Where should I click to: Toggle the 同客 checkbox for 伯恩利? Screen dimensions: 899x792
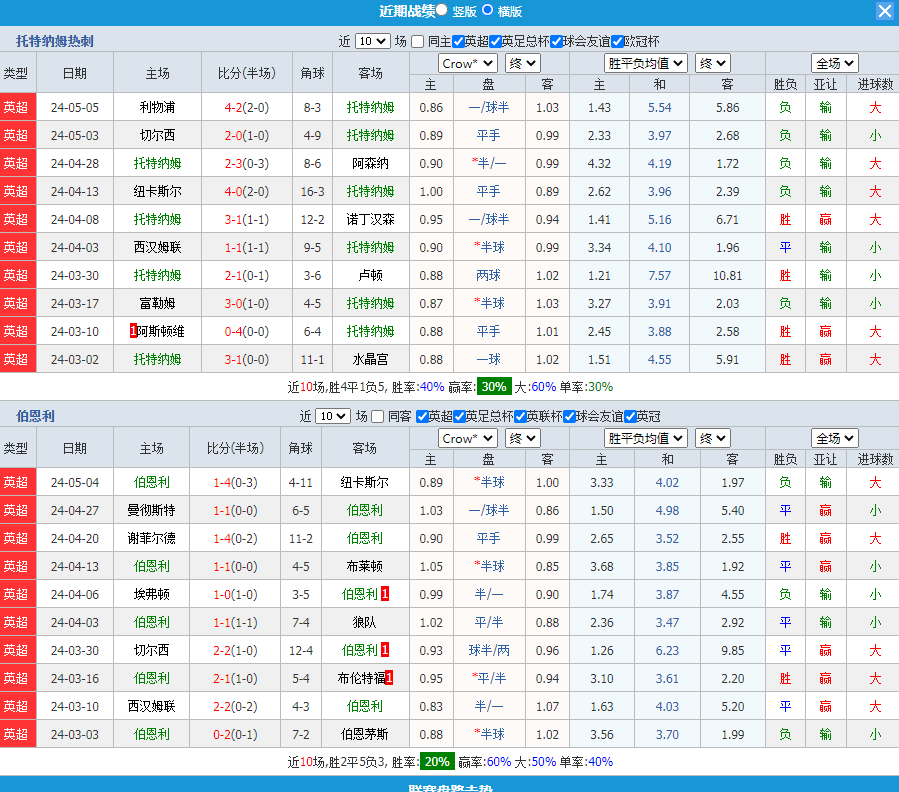377,416
